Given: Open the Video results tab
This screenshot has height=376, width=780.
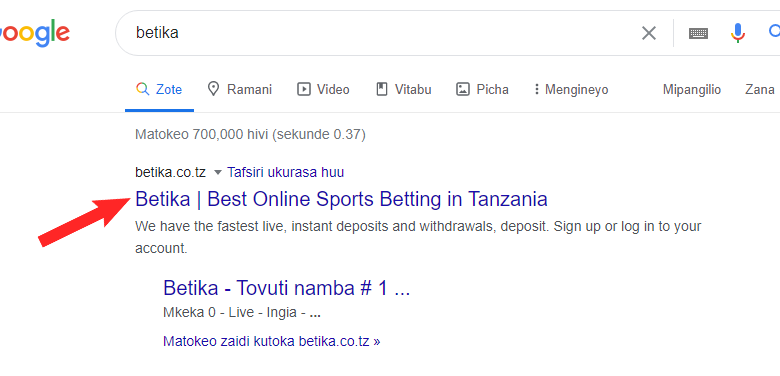Looking at the screenshot, I should tap(323, 90).
